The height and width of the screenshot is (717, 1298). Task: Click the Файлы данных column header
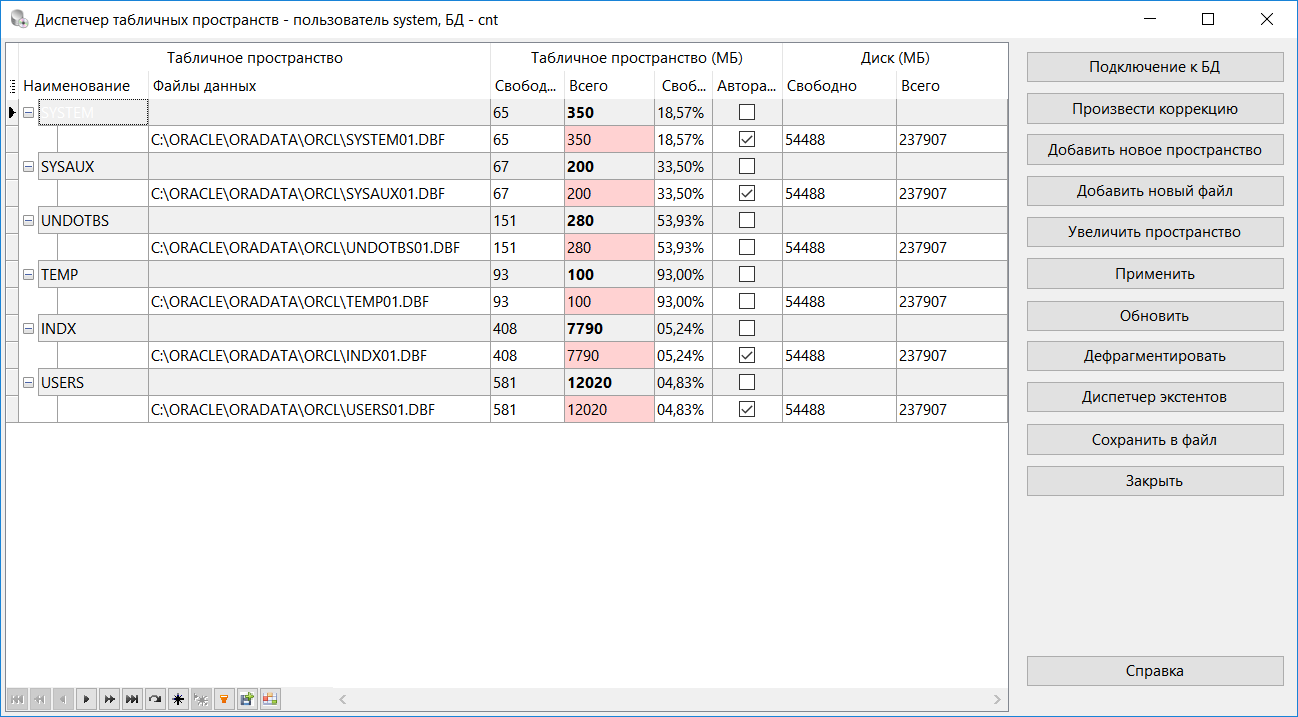pos(205,86)
